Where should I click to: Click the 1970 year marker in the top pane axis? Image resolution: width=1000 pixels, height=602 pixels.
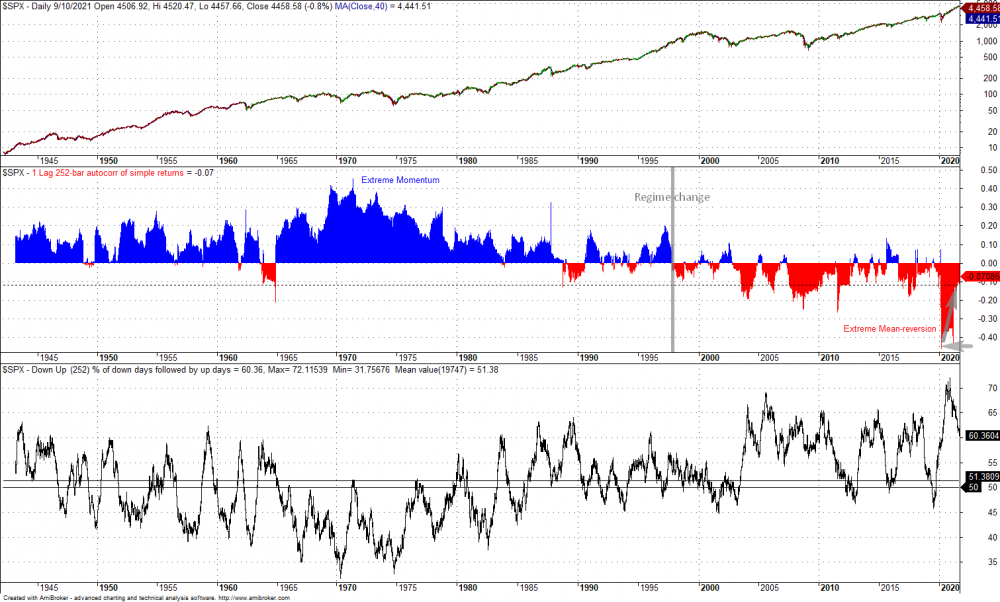pos(347,160)
